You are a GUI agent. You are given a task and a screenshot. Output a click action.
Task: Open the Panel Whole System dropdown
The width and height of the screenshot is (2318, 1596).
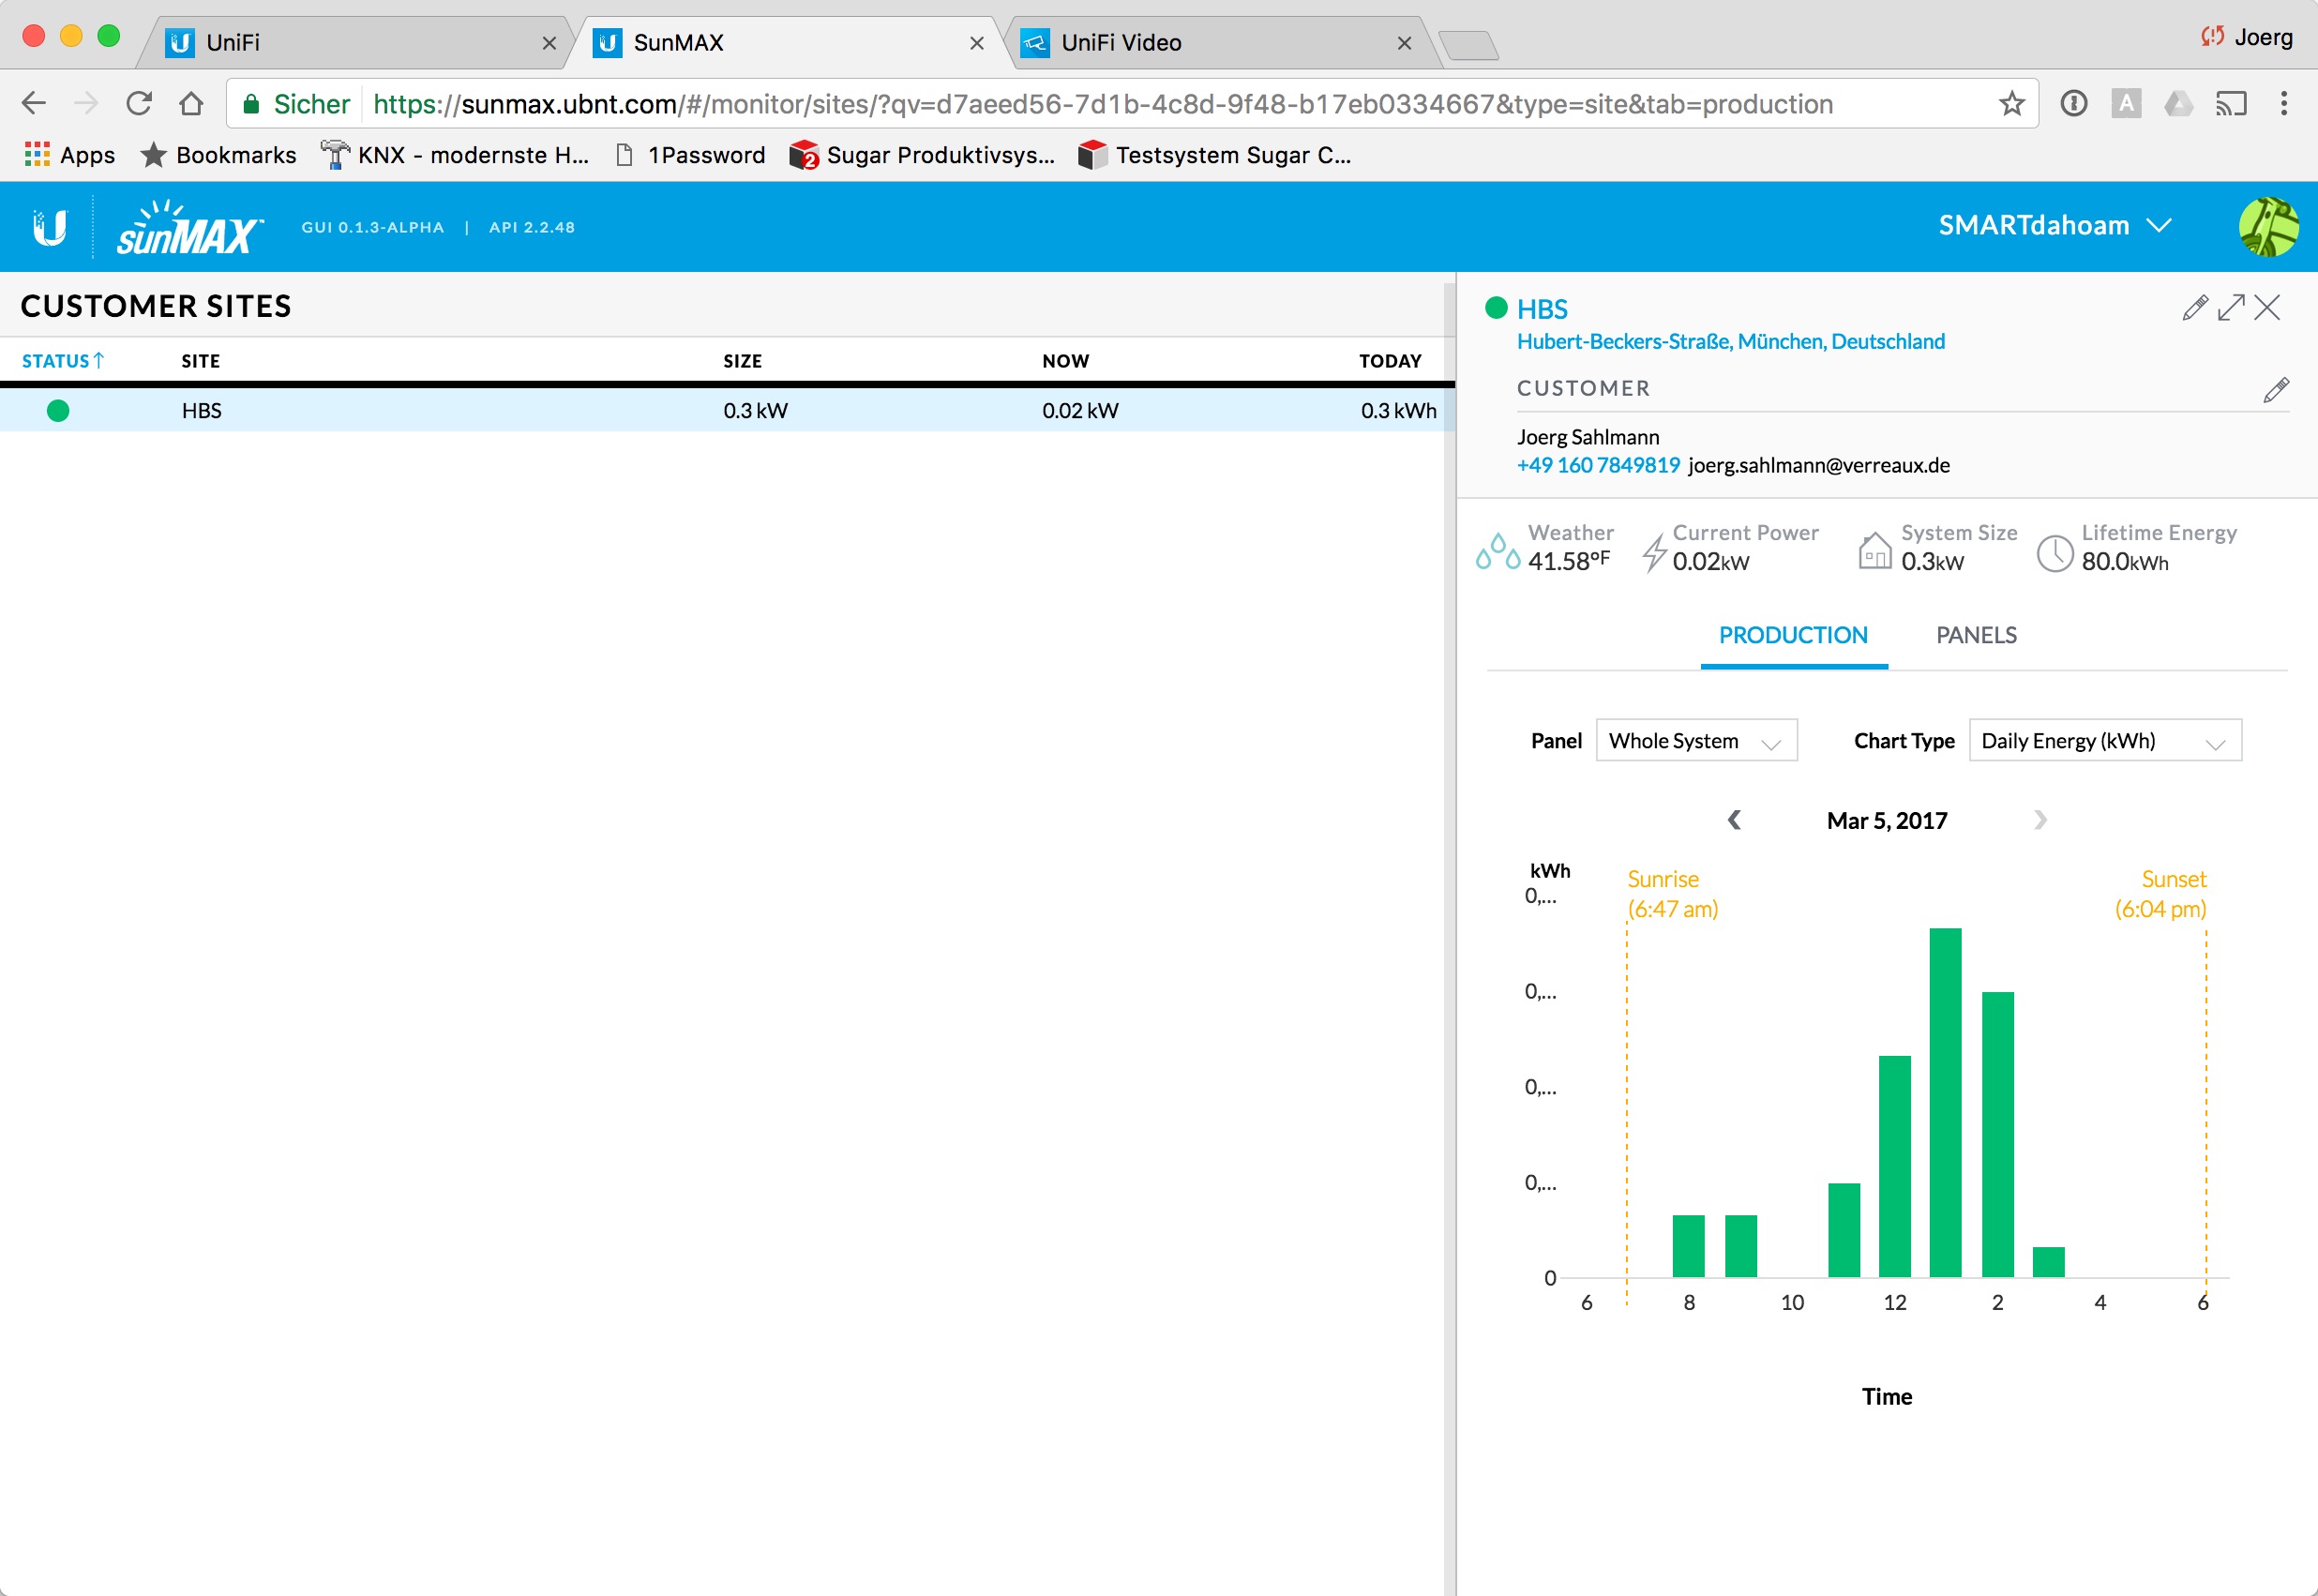click(x=1696, y=741)
